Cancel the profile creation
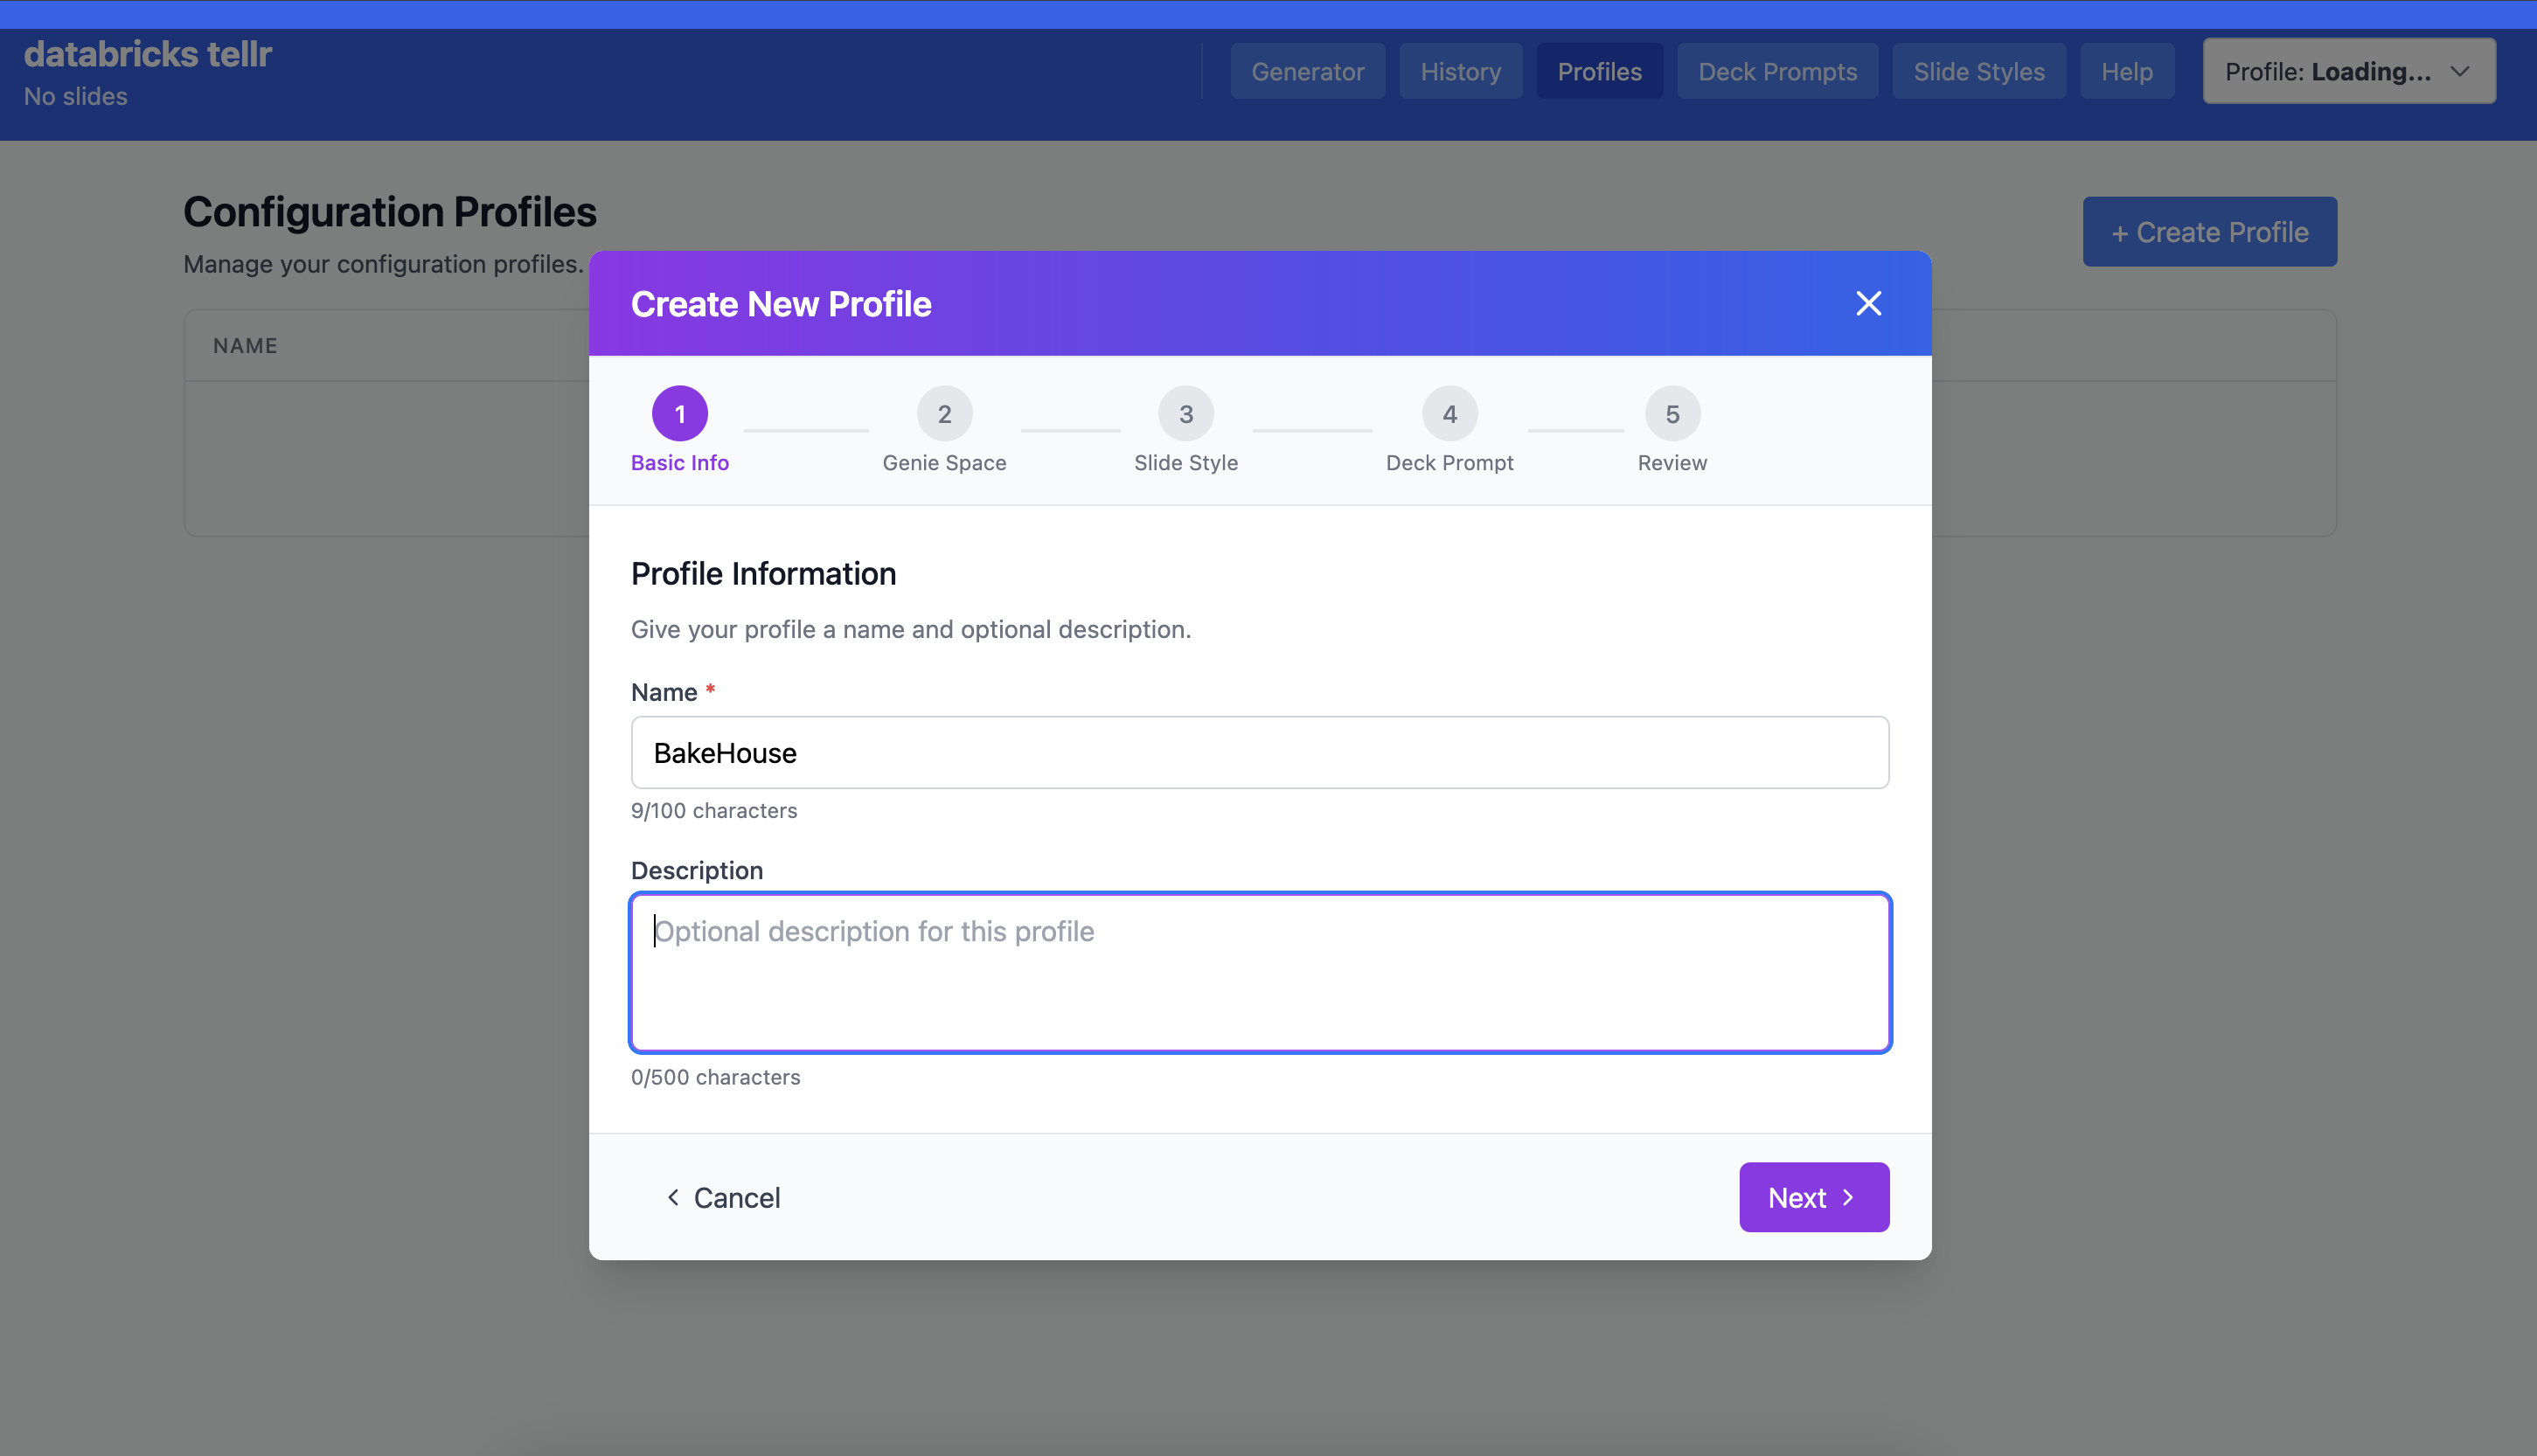 (x=723, y=1197)
